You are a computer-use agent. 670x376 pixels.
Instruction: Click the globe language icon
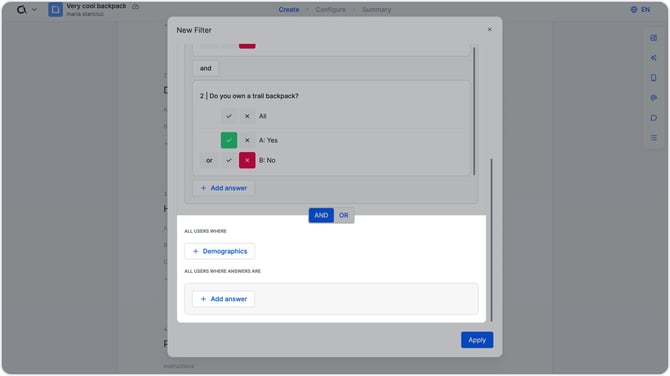click(634, 9)
